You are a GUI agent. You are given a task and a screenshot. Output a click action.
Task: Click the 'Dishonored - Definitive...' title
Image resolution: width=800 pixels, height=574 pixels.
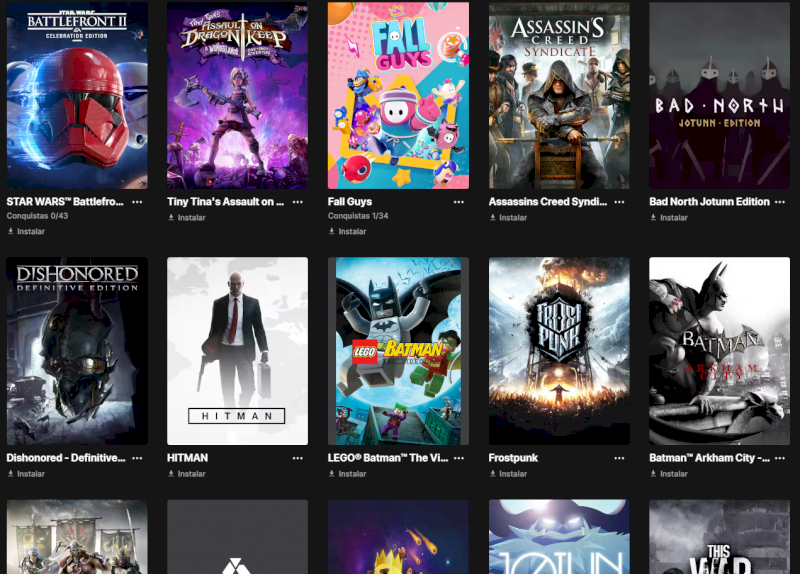[x=66, y=458]
